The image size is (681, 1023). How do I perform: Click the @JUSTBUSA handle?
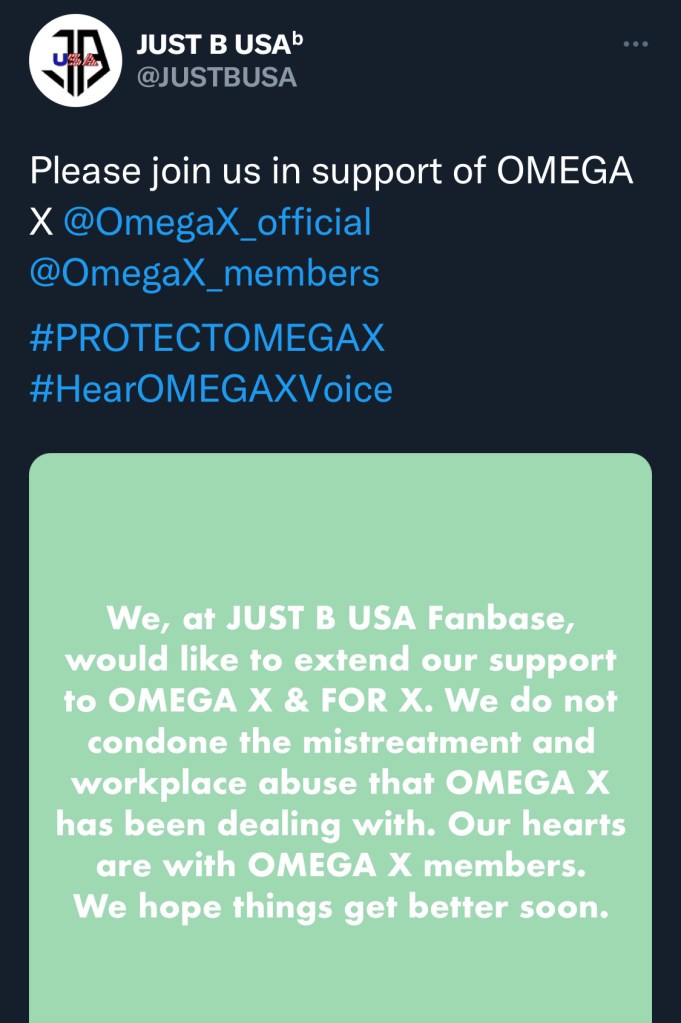point(216,77)
